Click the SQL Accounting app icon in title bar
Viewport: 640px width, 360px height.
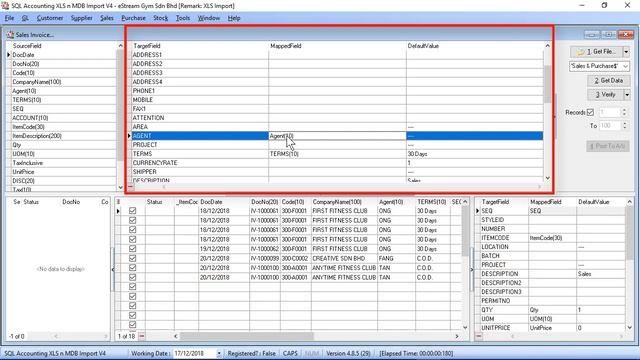[x=5, y=6]
